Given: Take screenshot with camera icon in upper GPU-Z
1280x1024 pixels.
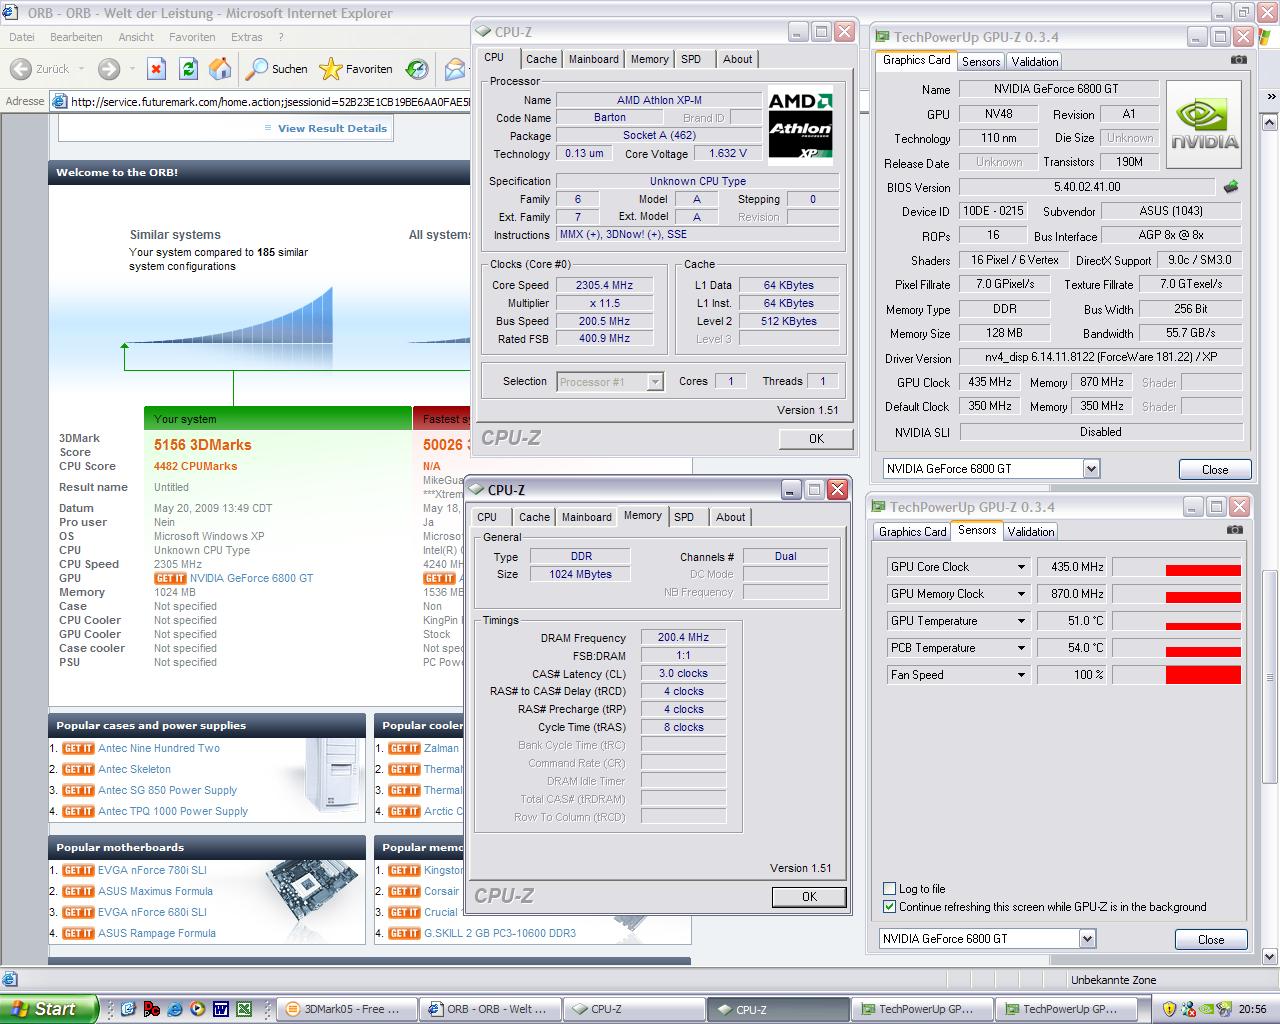Looking at the screenshot, I should 1239,60.
